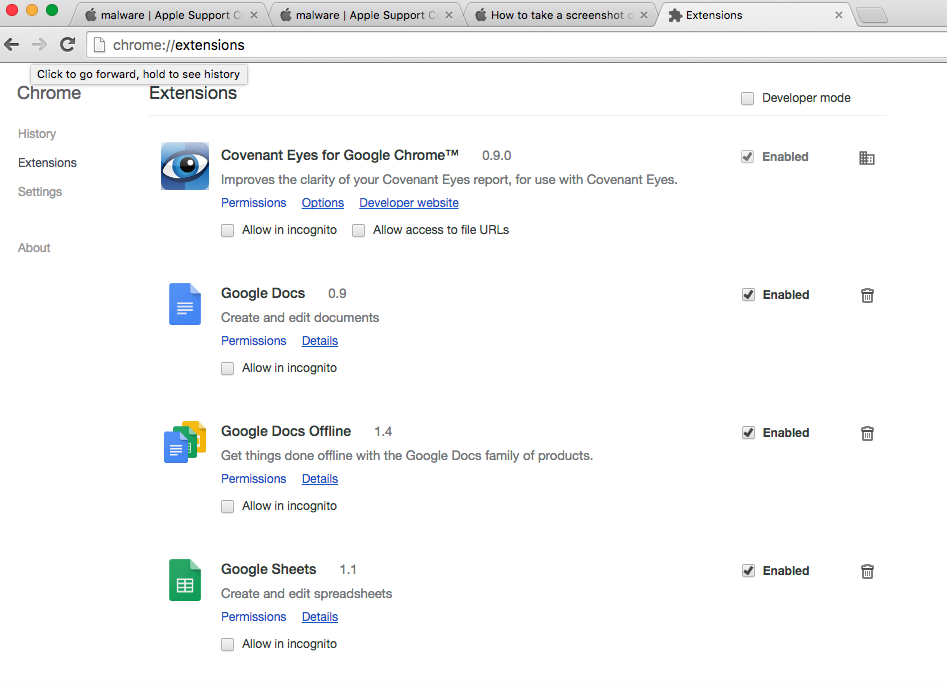Check Allow access to file URLs
Viewport: 947px width, 684px height.
click(359, 231)
